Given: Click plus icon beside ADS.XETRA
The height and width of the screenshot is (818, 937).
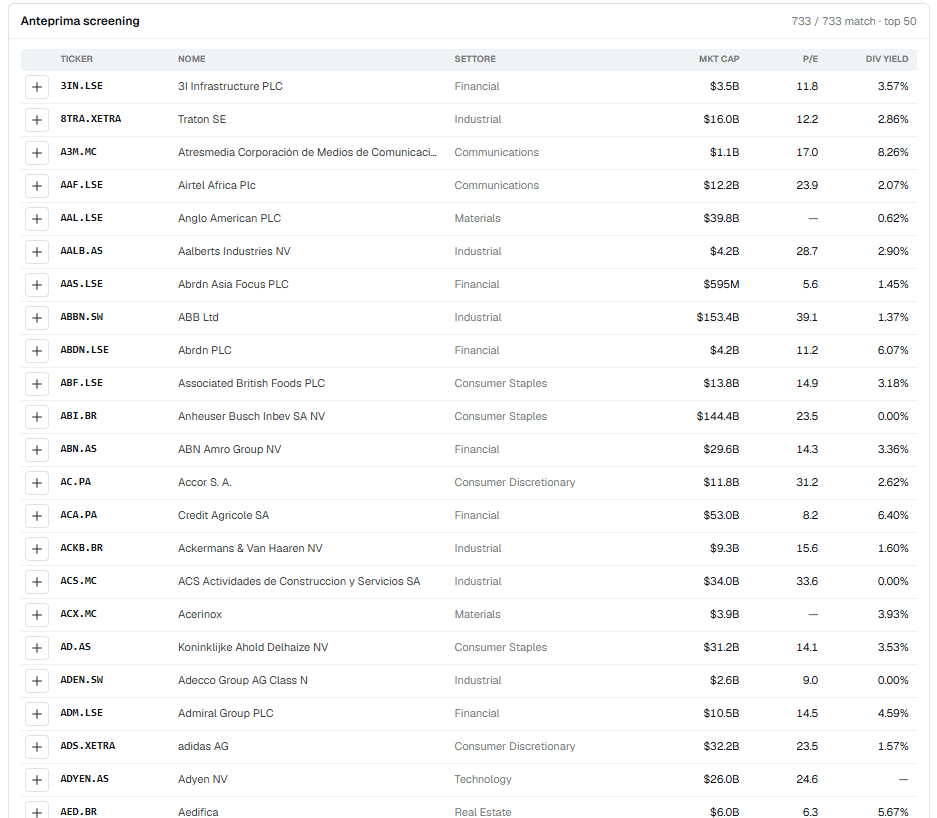Looking at the screenshot, I should click(36, 747).
